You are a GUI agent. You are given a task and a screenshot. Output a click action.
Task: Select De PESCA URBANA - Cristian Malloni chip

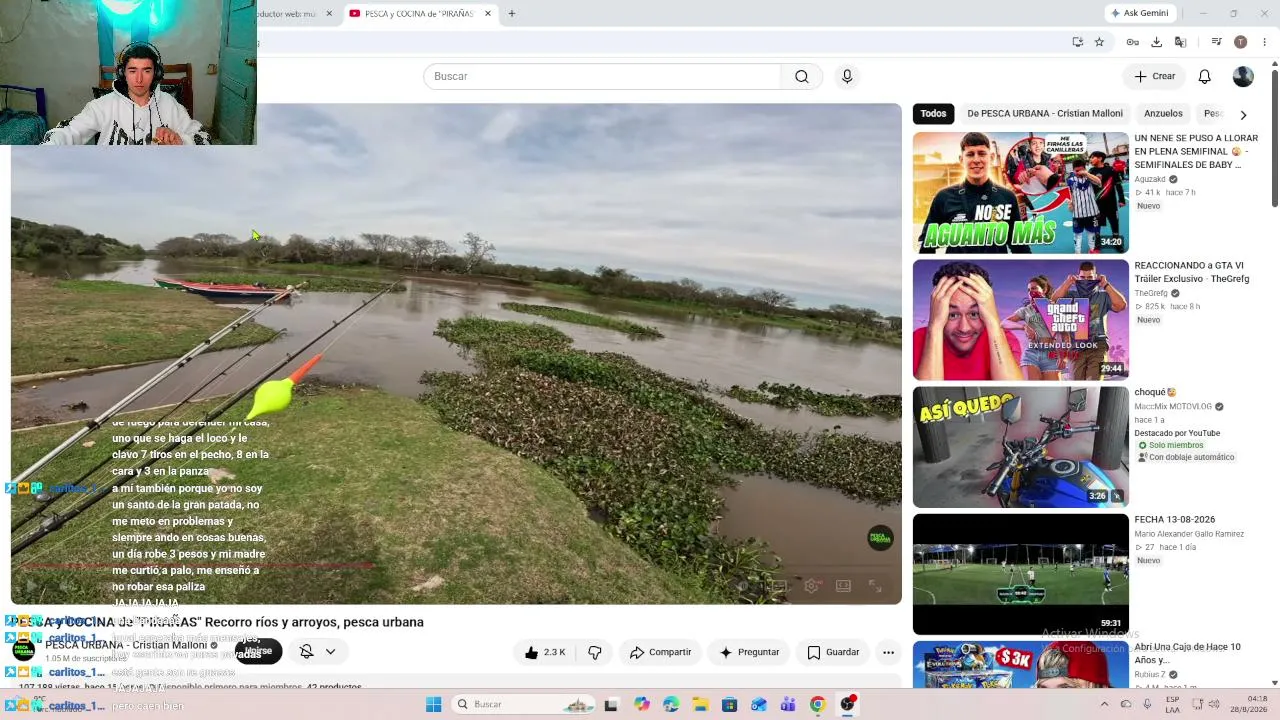tap(1045, 114)
